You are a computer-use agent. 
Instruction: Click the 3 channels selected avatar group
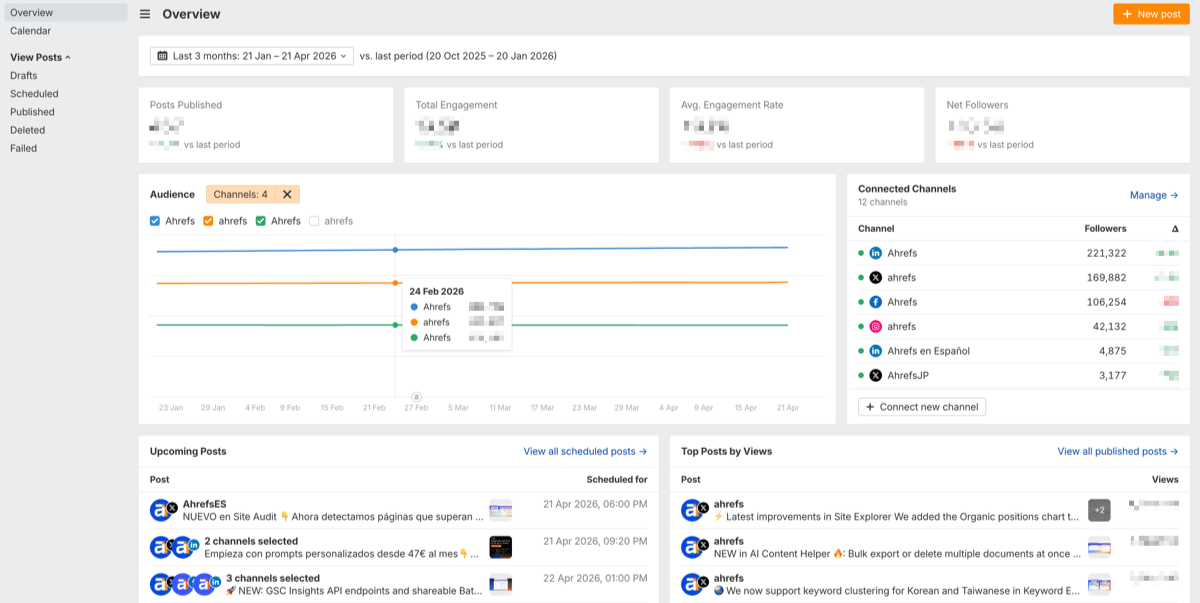[x=185, y=584]
